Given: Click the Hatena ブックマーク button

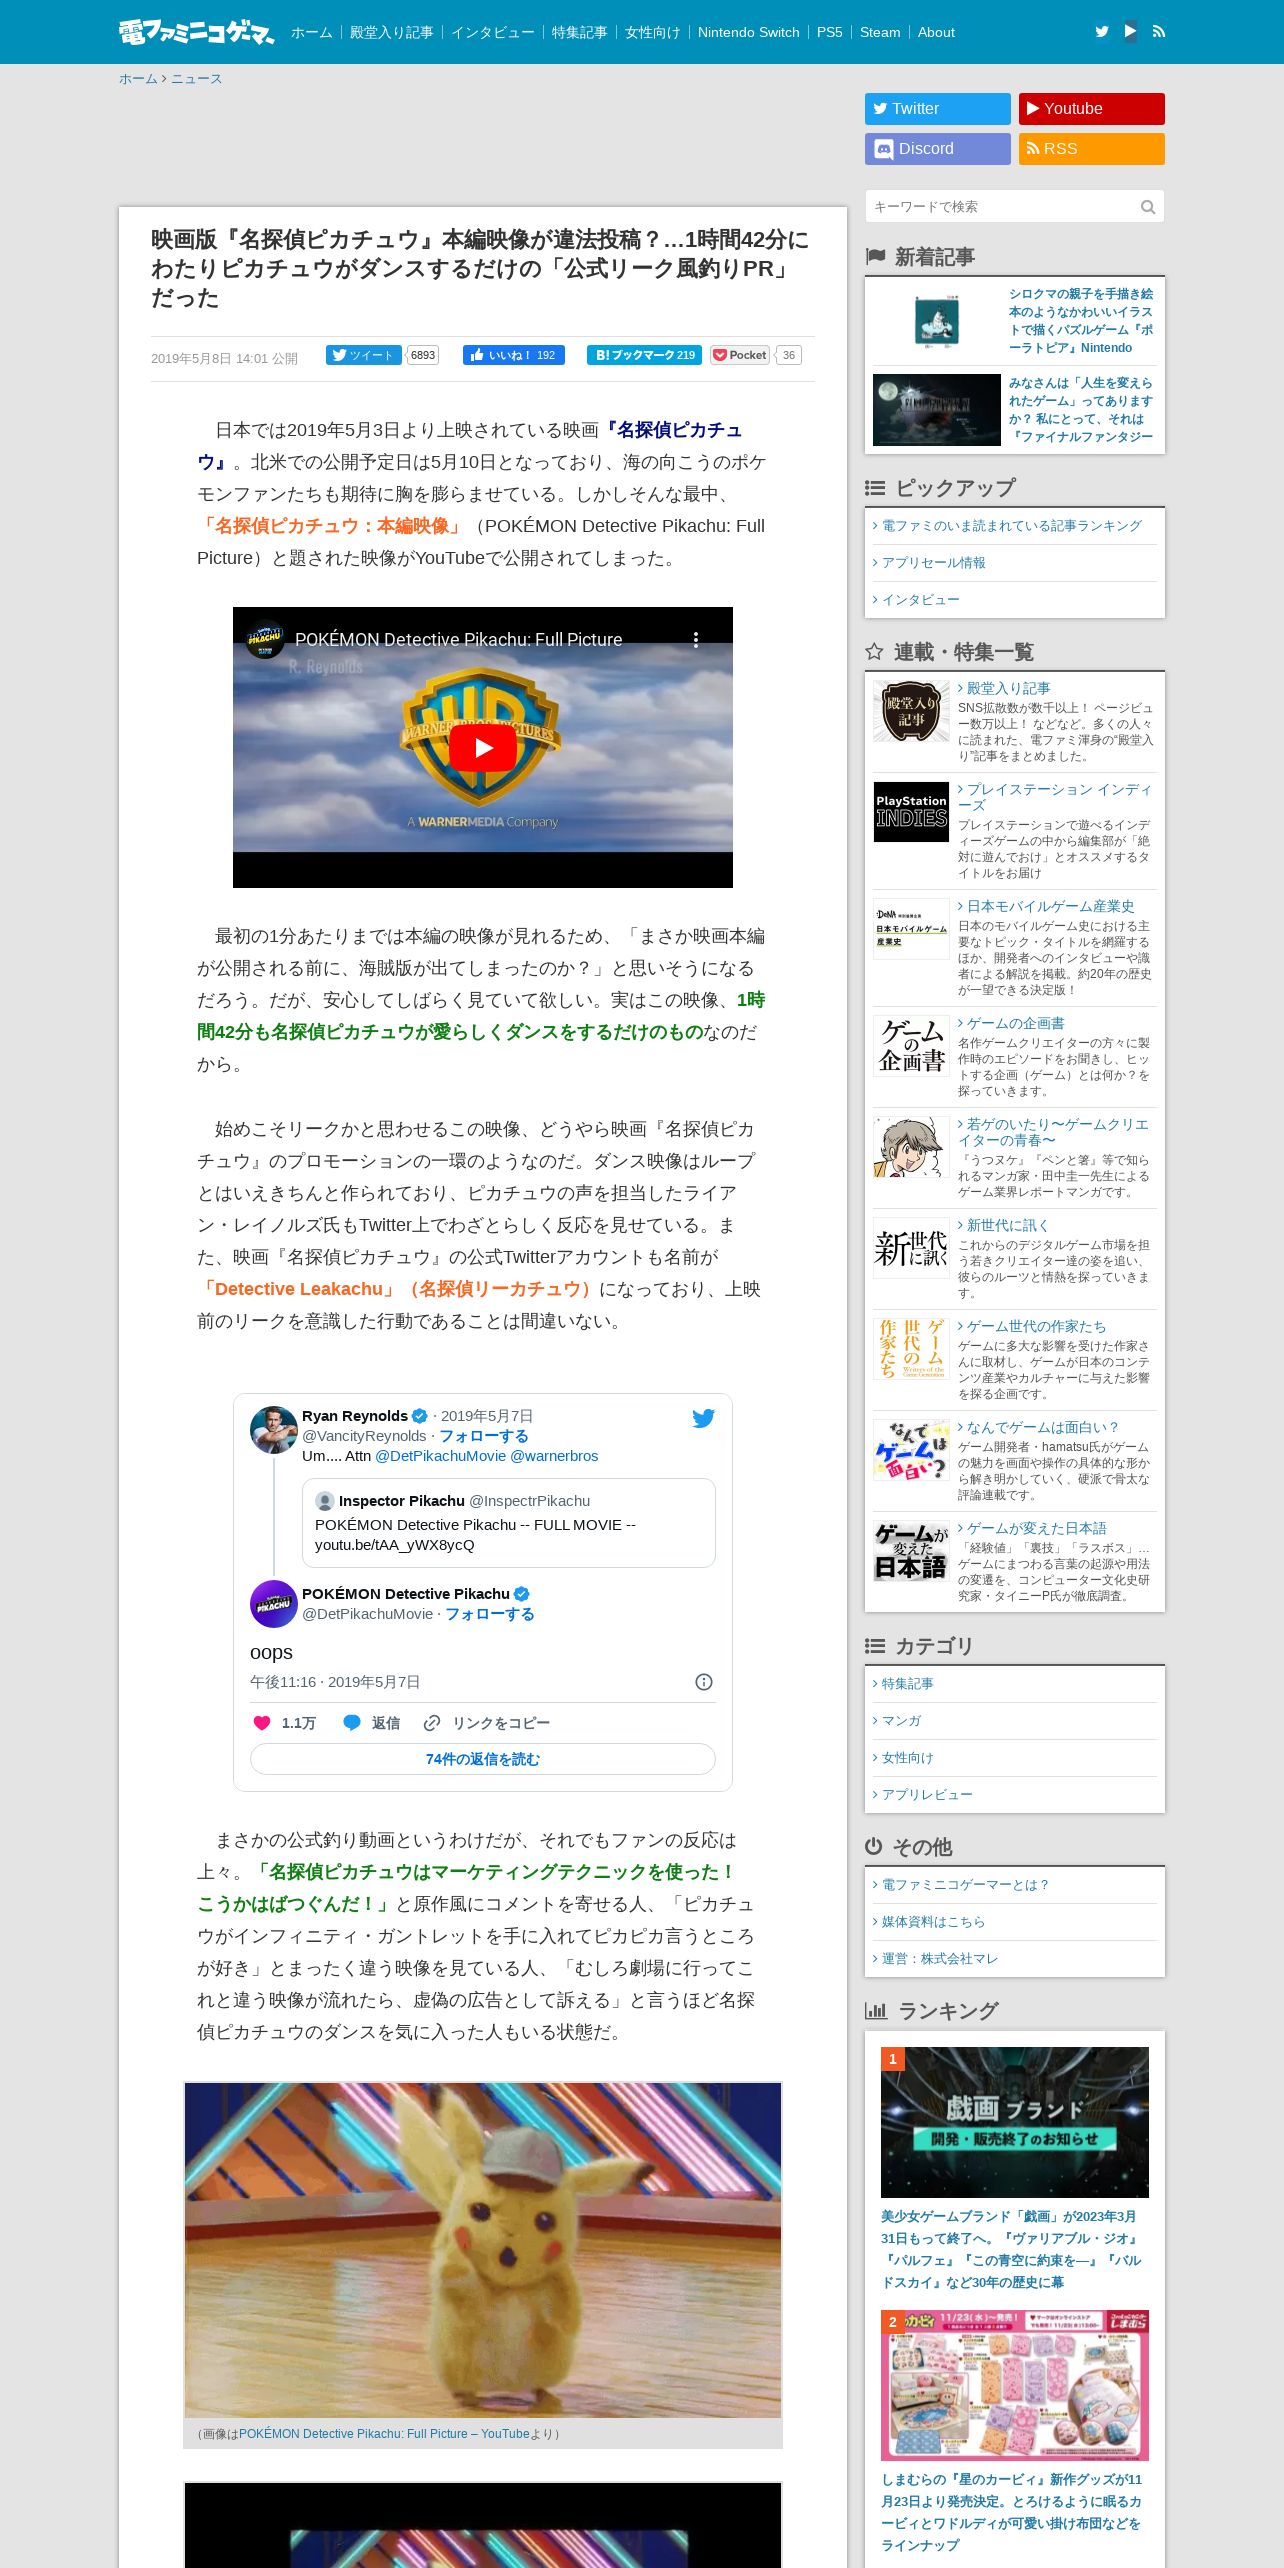Looking at the screenshot, I should [644, 355].
